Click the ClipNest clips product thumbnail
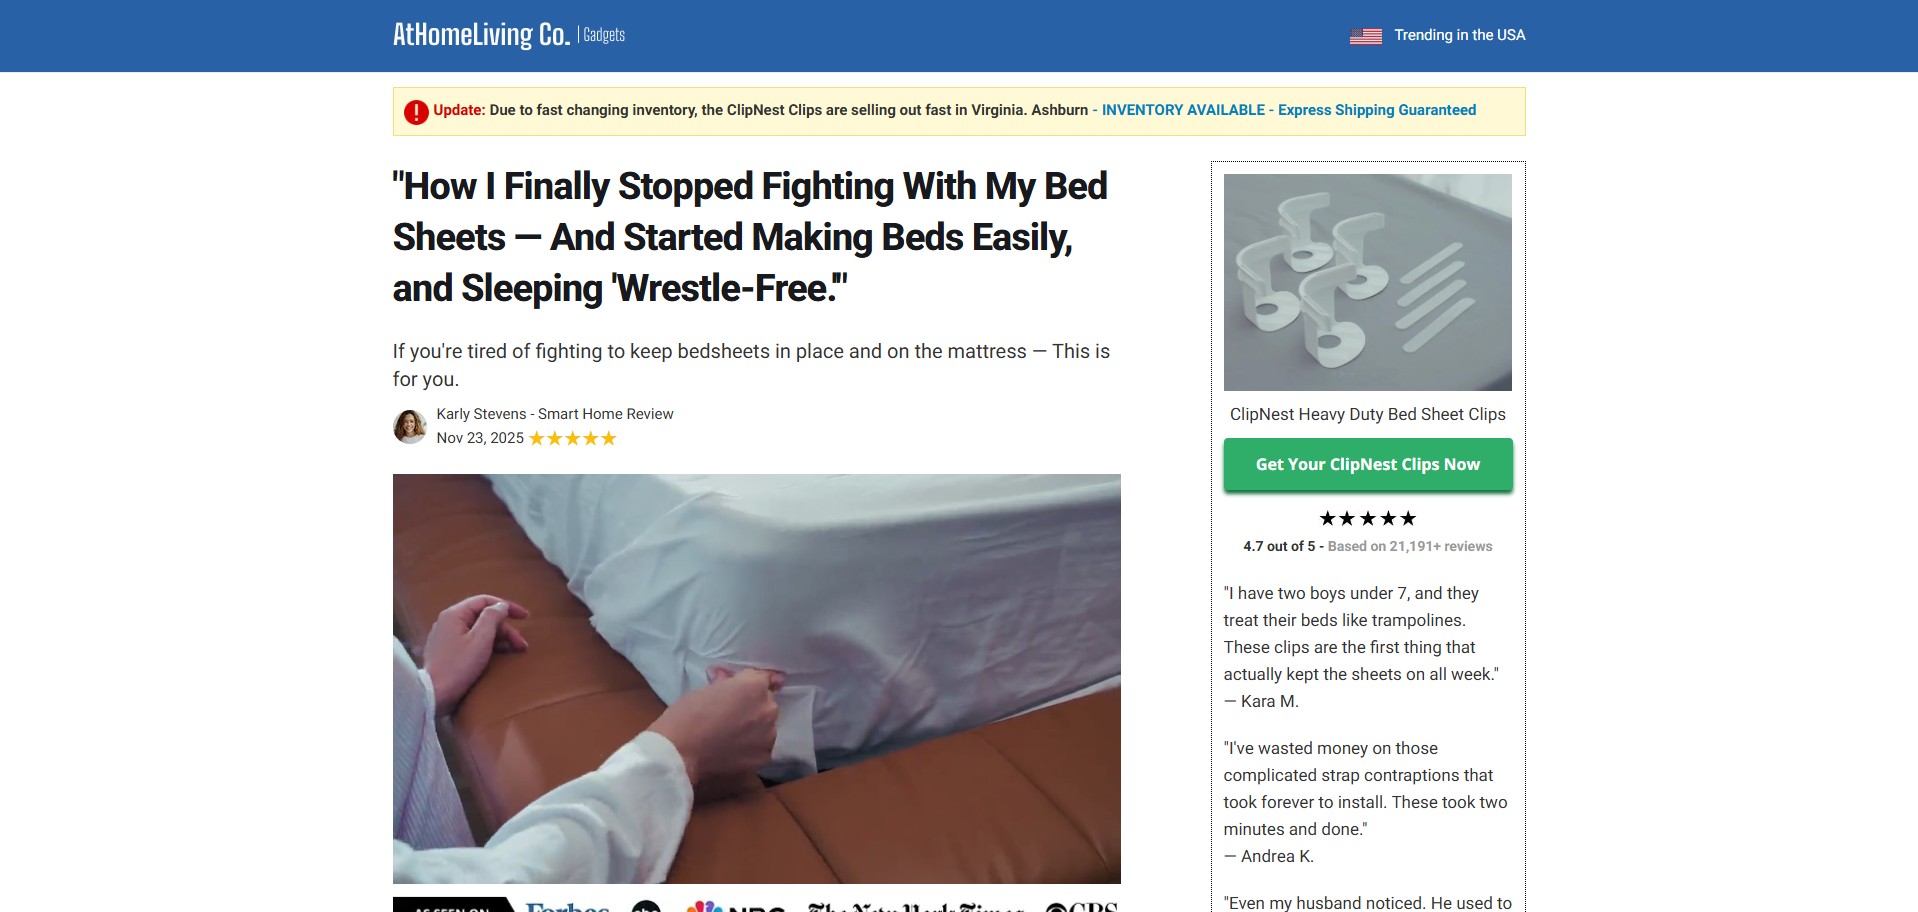The width and height of the screenshot is (1918, 912). point(1367,282)
